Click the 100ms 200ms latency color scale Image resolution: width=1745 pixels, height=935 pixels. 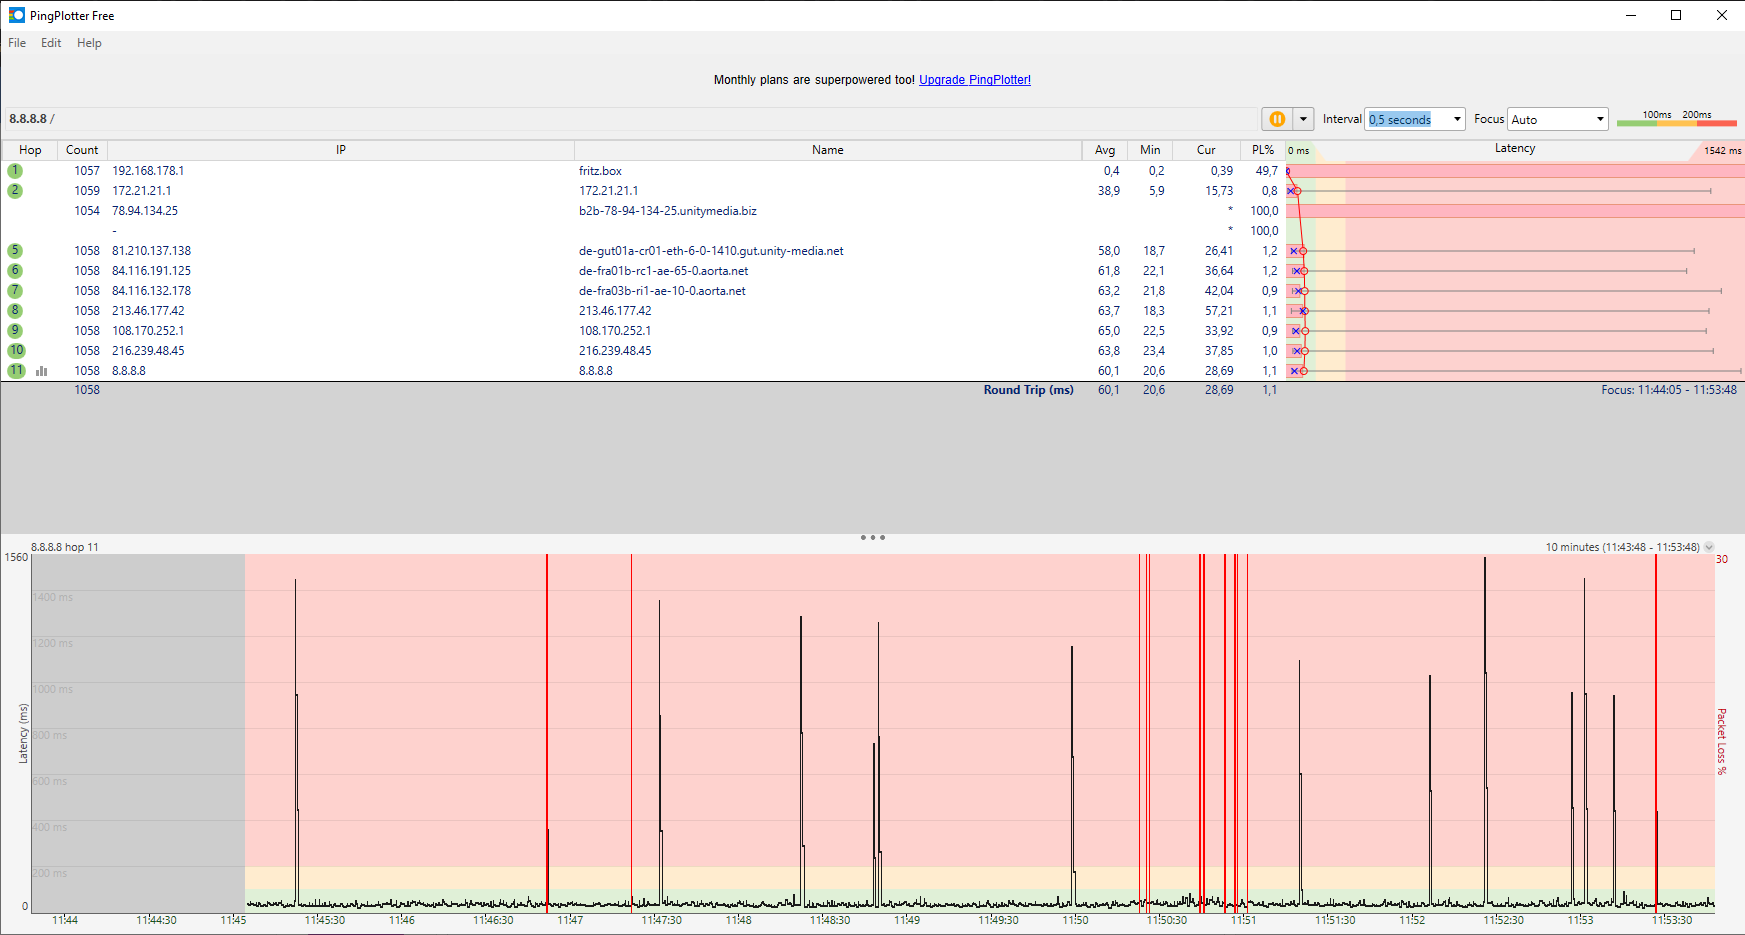(1676, 118)
